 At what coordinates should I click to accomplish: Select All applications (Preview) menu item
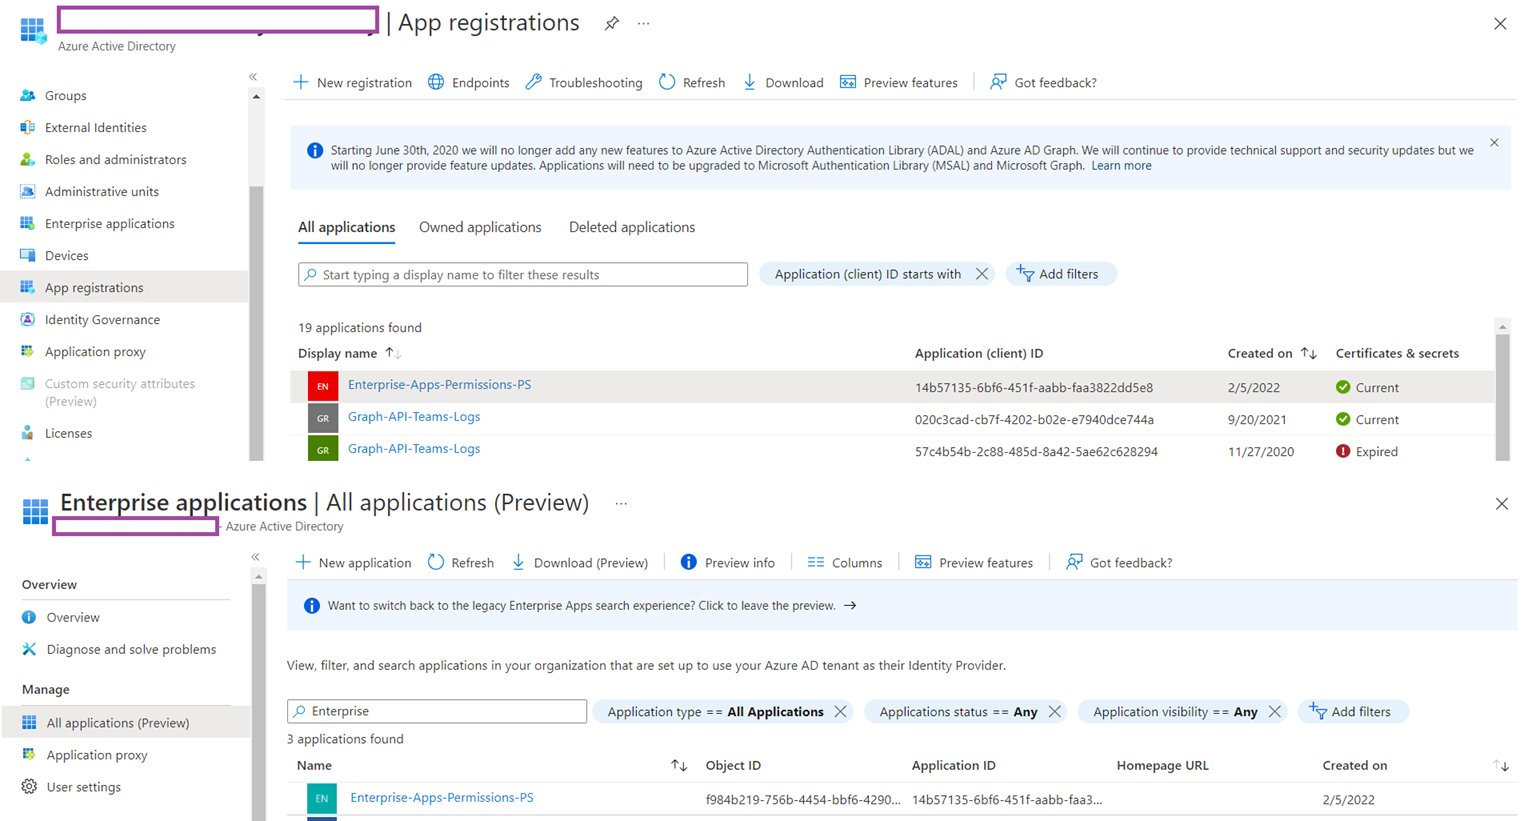coord(126,722)
